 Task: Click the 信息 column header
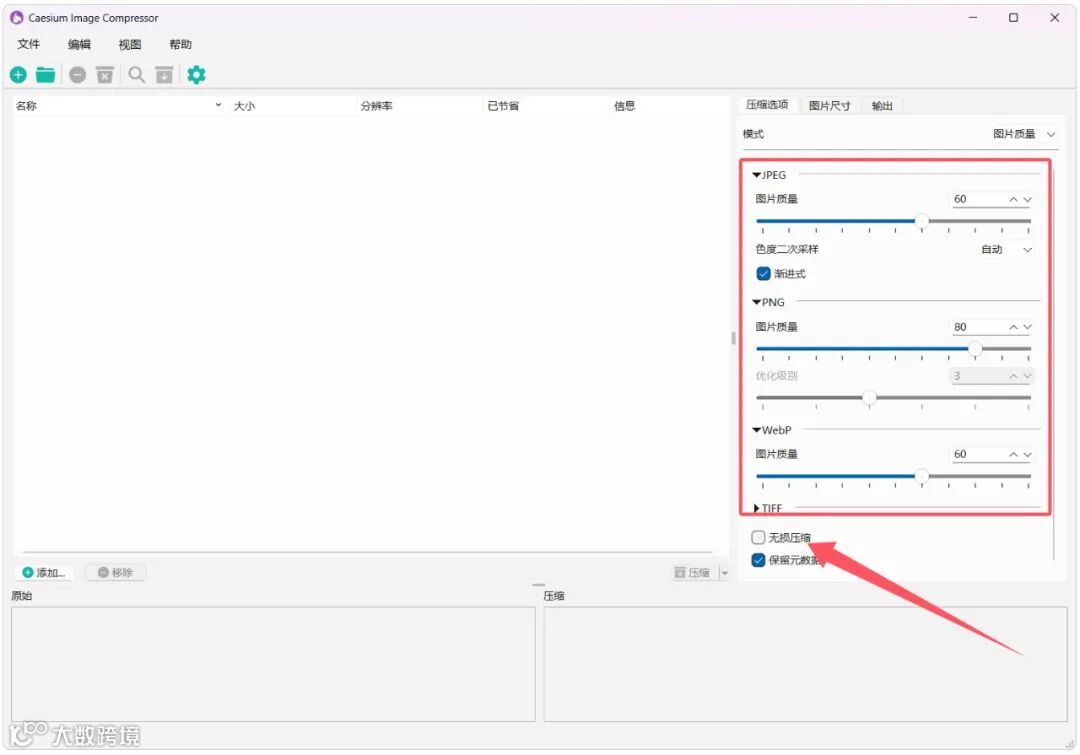tap(668, 105)
